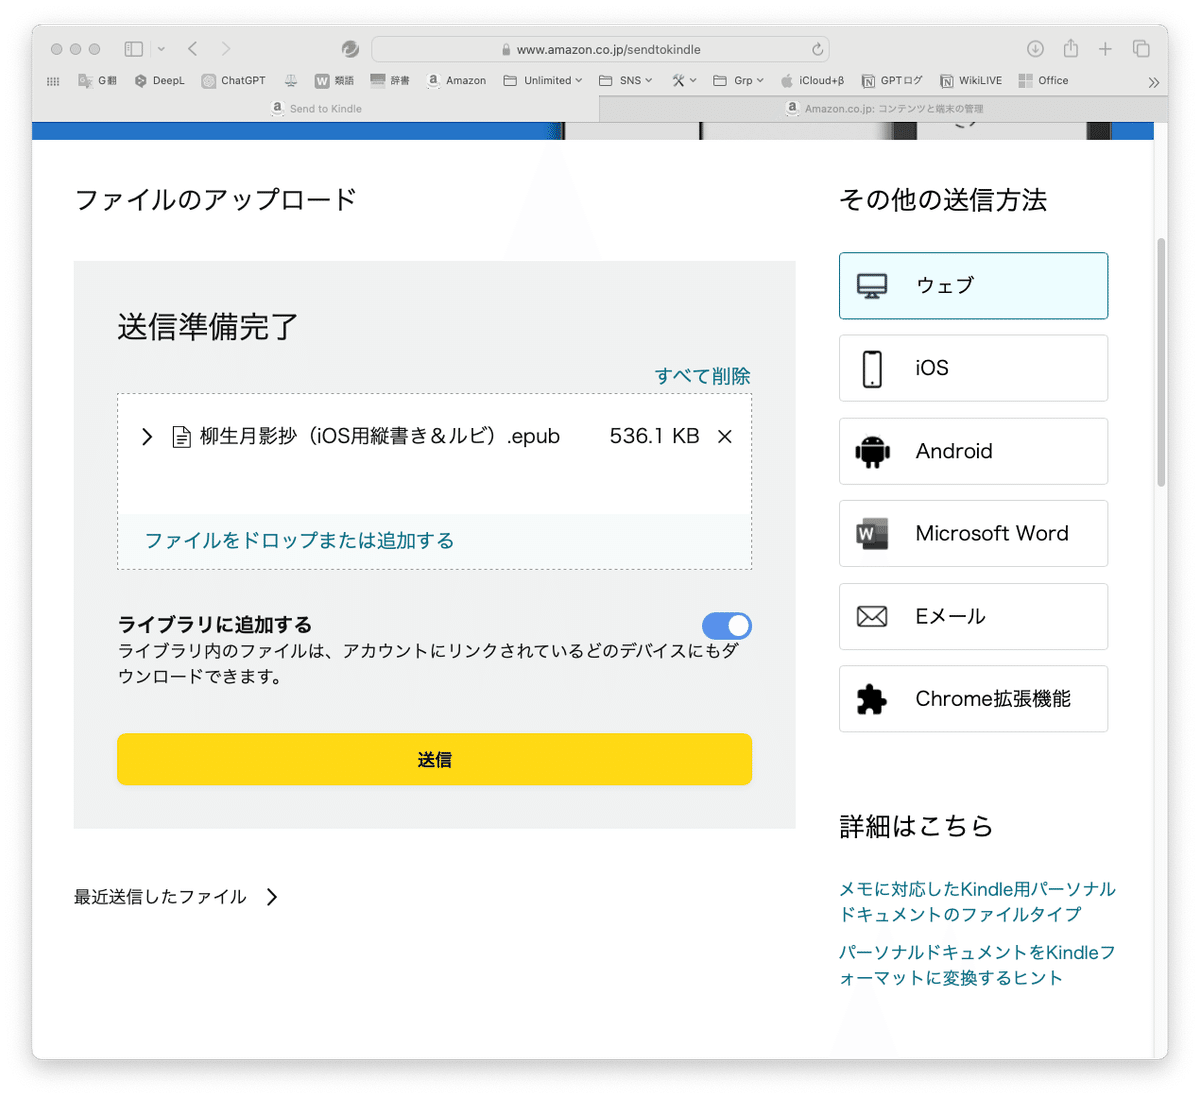
Task: Reload the current page
Action: [x=817, y=49]
